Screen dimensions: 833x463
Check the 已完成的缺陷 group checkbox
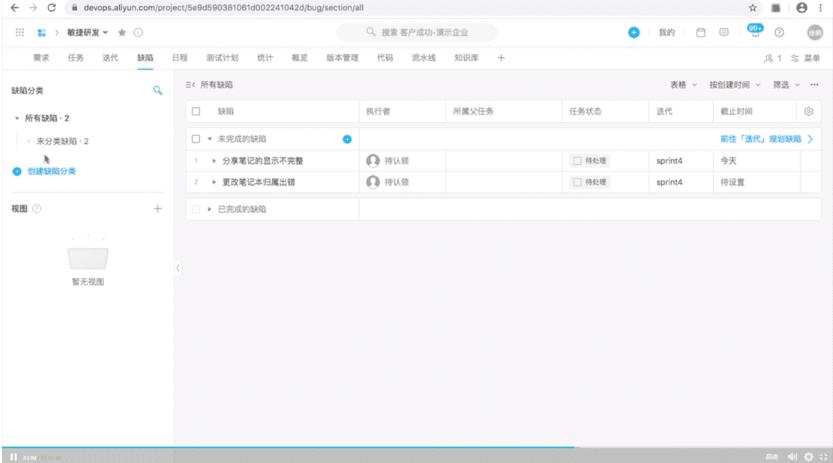click(196, 209)
